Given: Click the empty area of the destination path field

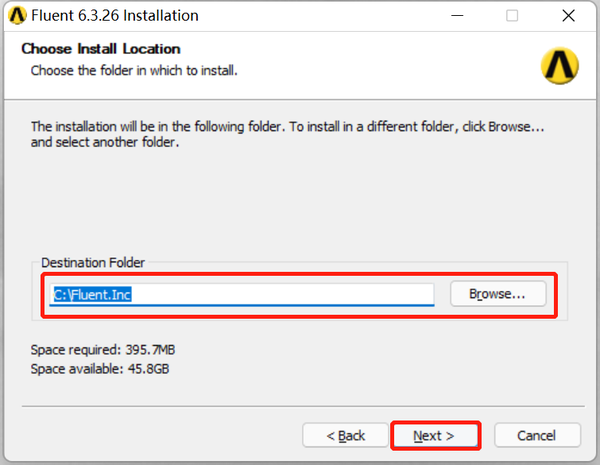Looking at the screenshot, I should pyautogui.click(x=300, y=294).
